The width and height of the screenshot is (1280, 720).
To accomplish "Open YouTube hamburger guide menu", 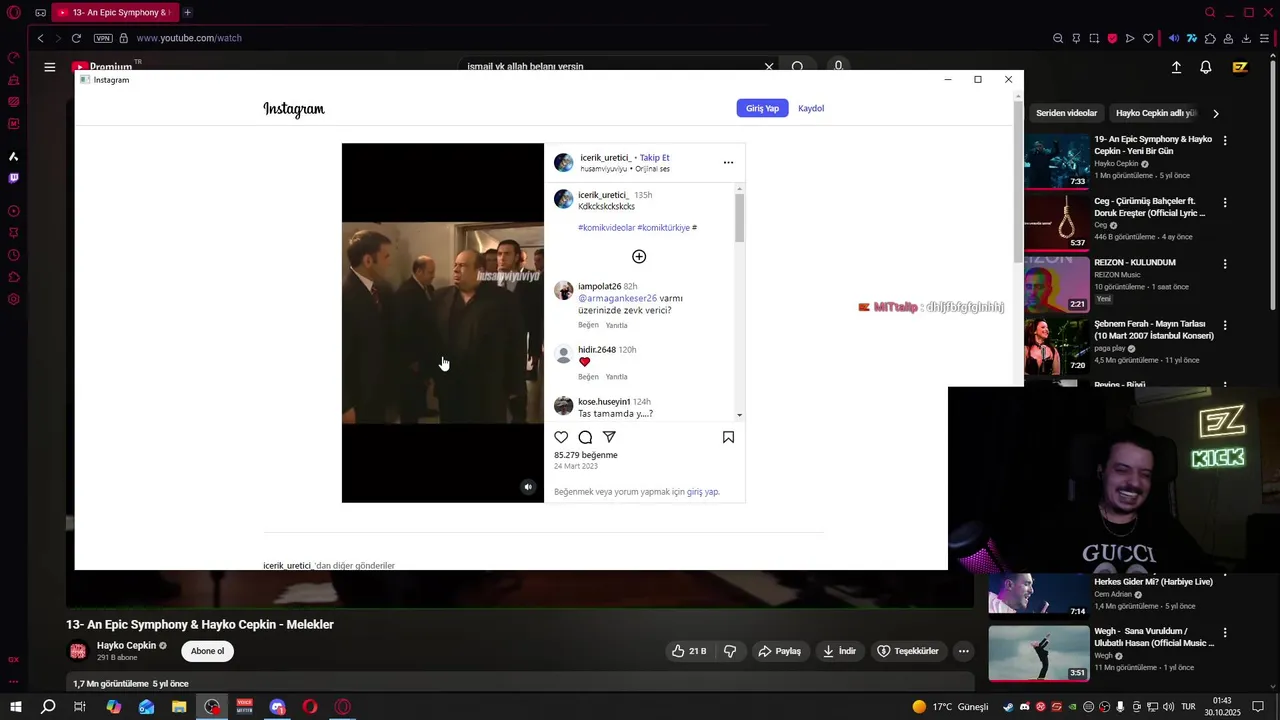I will click(49, 67).
